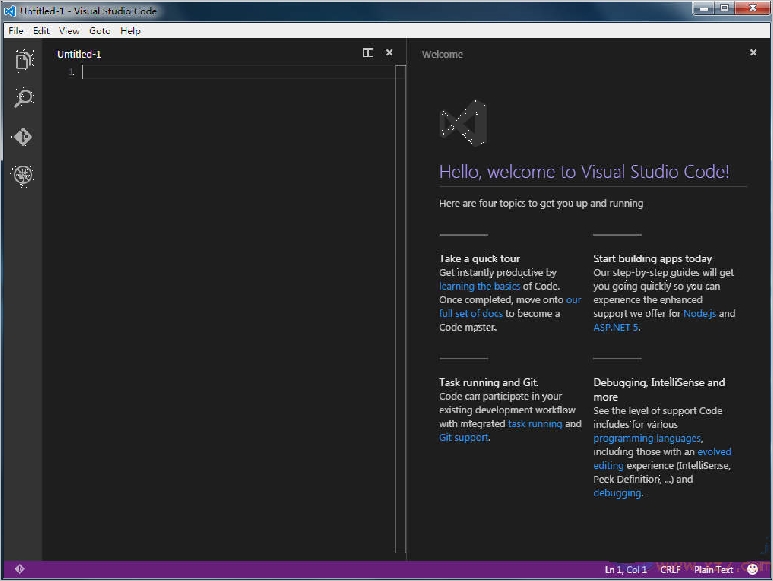The image size is (773, 581).
Task: Click line number 1 in gutter
Action: coord(71,72)
